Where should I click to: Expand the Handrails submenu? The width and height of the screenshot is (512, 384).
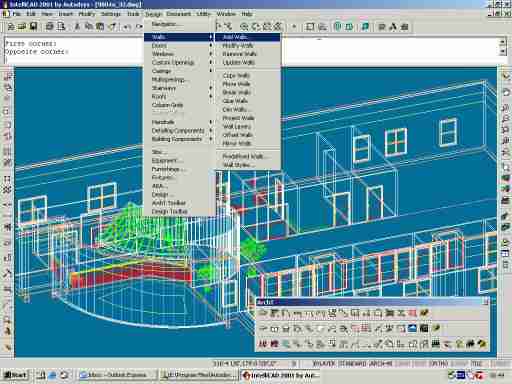tap(179, 122)
